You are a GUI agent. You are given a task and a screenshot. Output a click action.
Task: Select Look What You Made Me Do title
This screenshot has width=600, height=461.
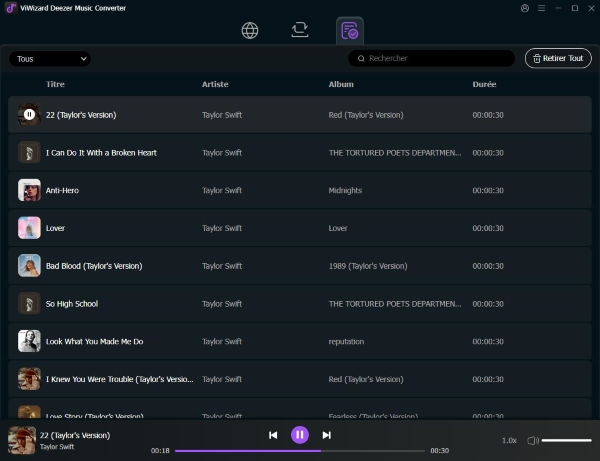95,342
